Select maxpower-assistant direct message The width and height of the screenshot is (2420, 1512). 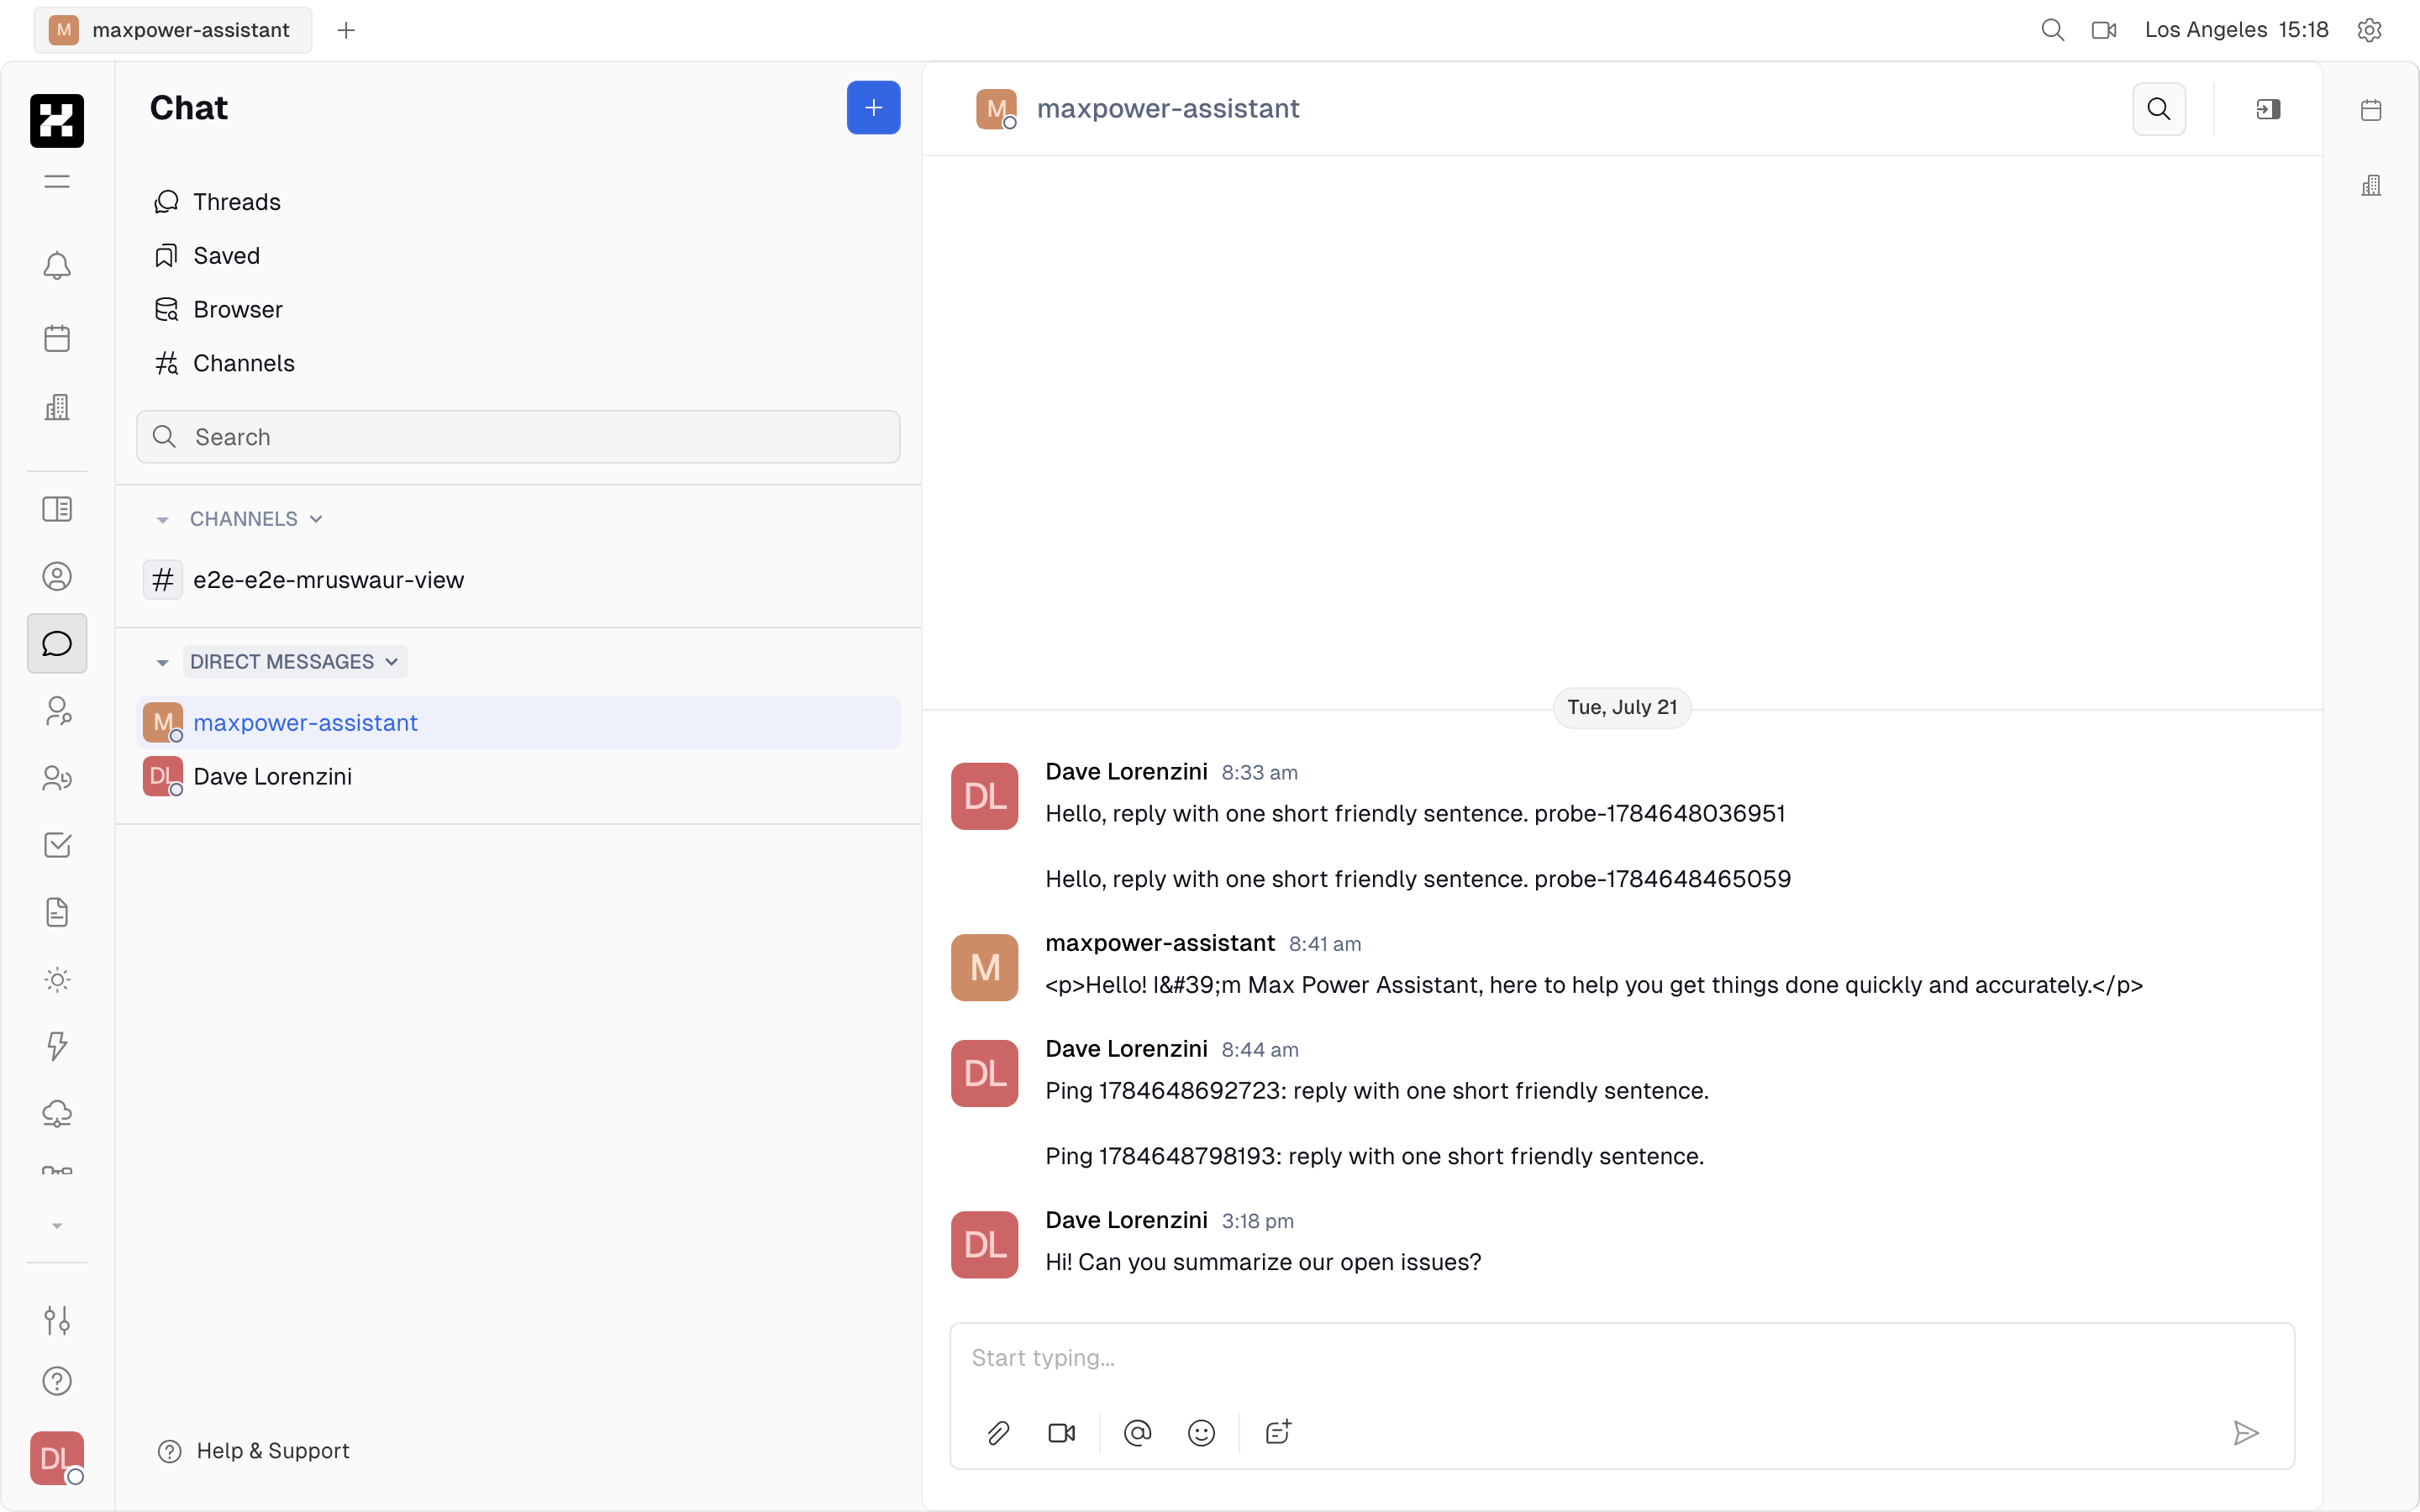click(518, 722)
